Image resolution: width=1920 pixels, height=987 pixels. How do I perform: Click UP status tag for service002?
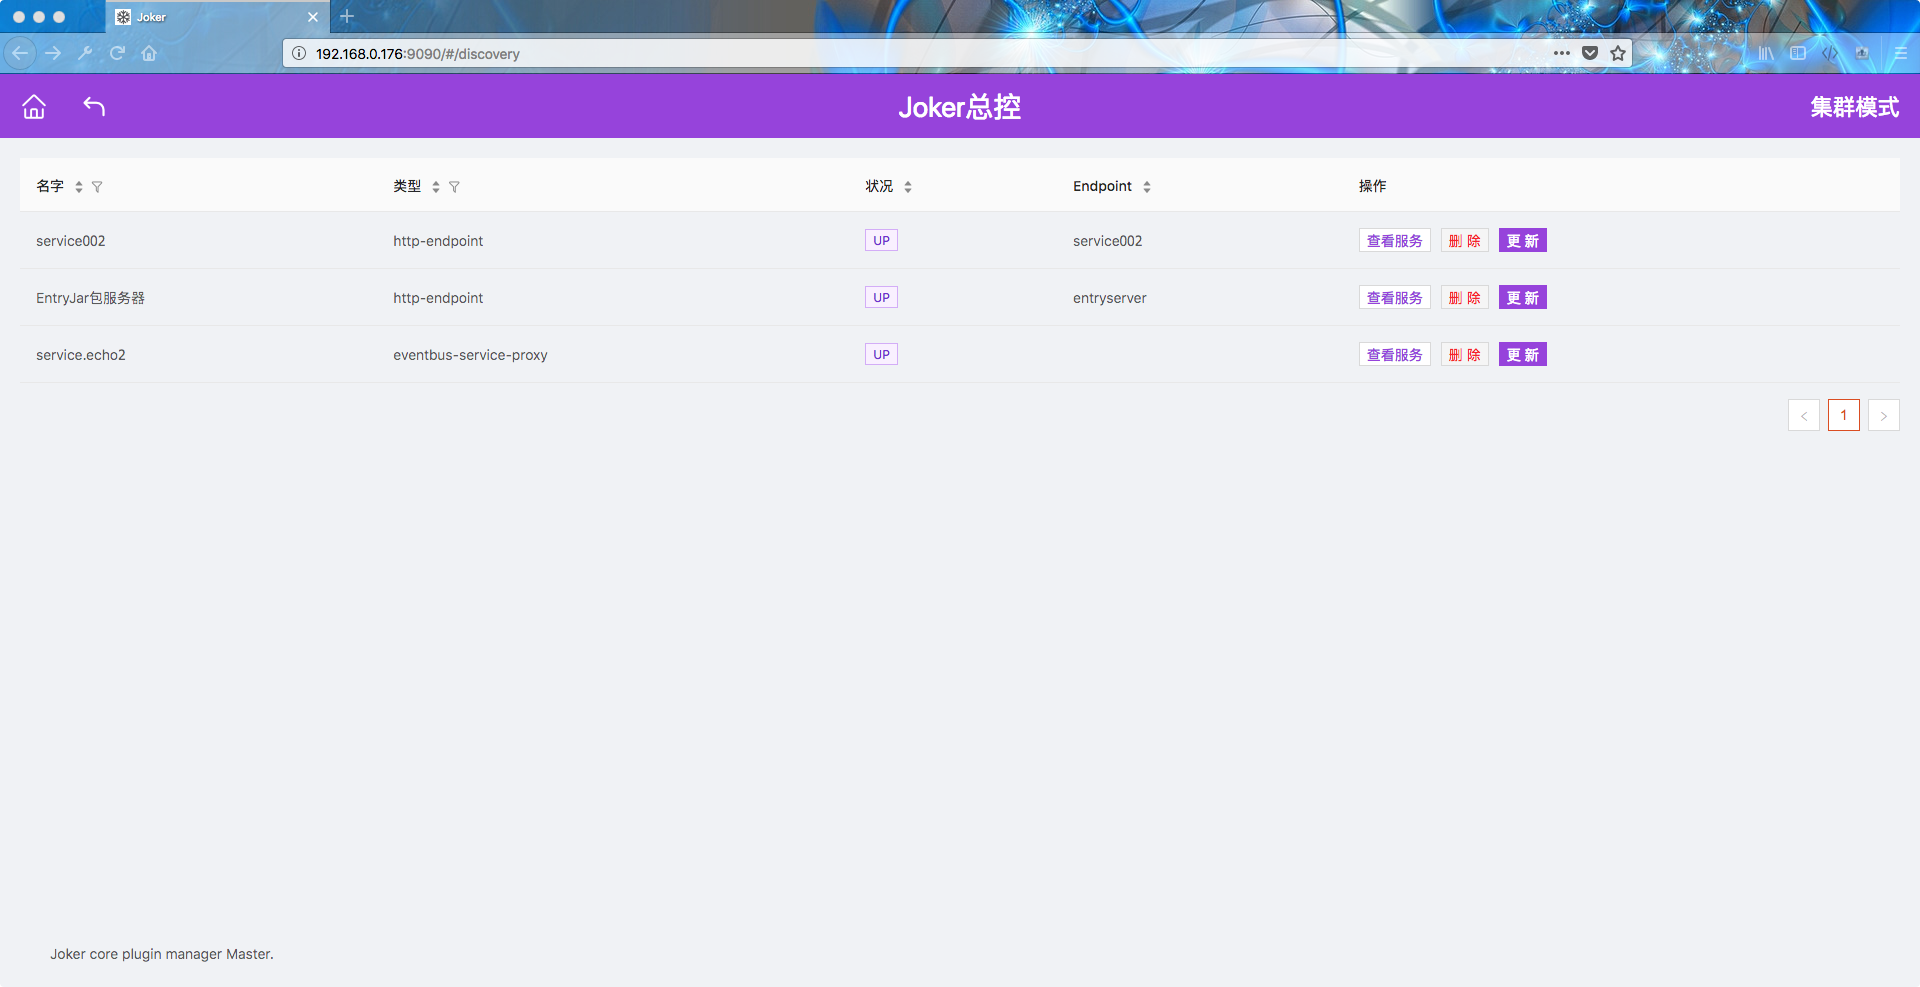coord(881,240)
